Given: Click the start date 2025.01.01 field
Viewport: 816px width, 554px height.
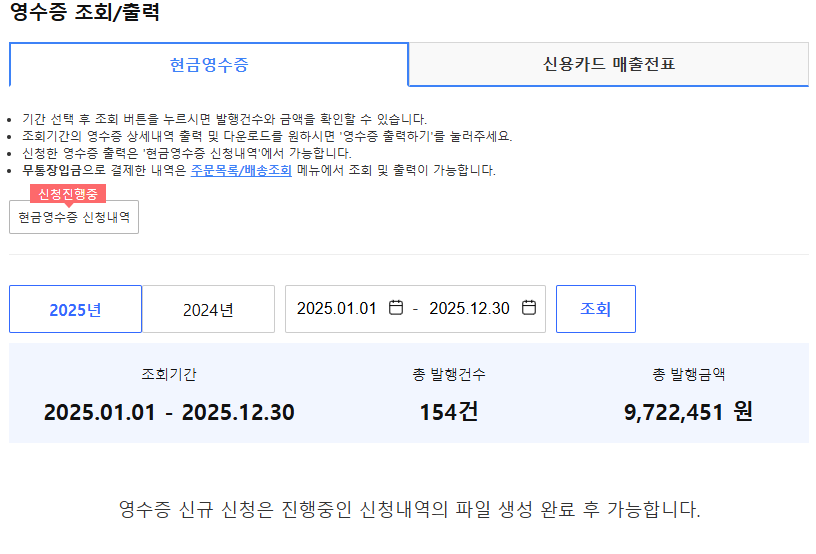Looking at the screenshot, I should [x=337, y=308].
